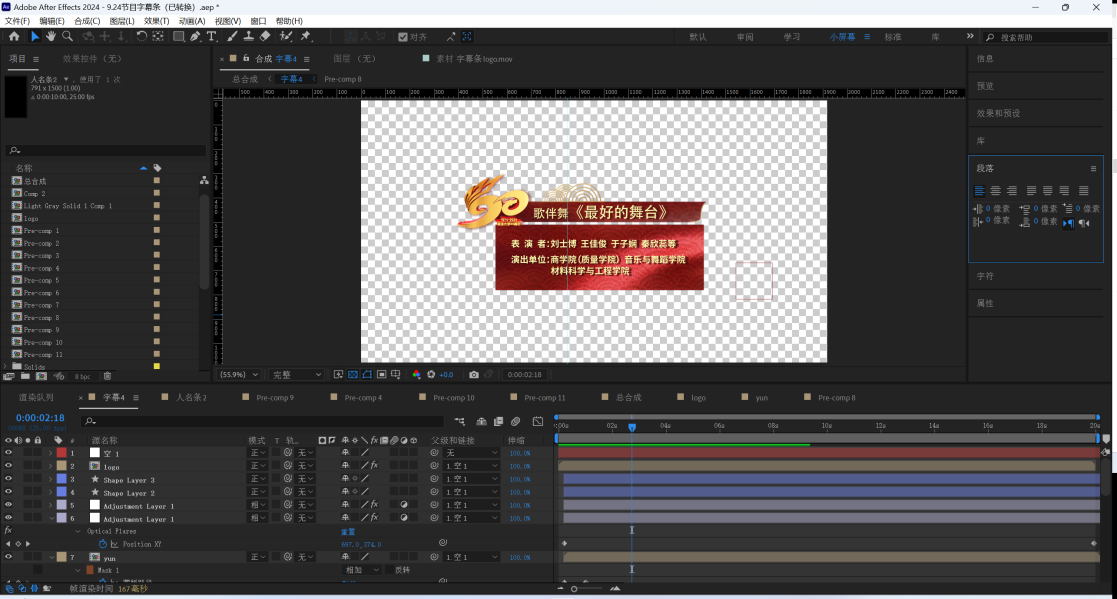Click the snapshot camera icon in viewer
This screenshot has width=1117, height=599.
[474, 375]
